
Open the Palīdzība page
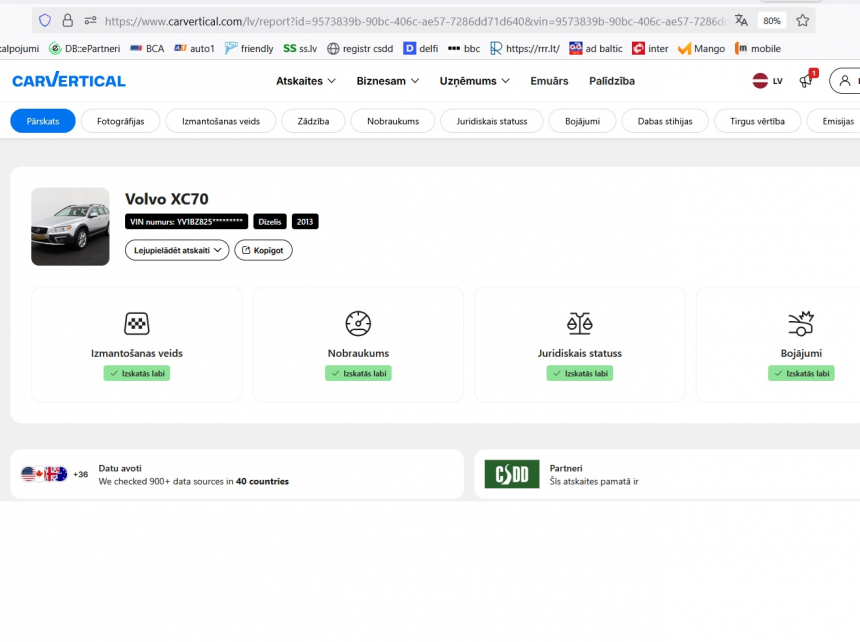[x=612, y=81]
